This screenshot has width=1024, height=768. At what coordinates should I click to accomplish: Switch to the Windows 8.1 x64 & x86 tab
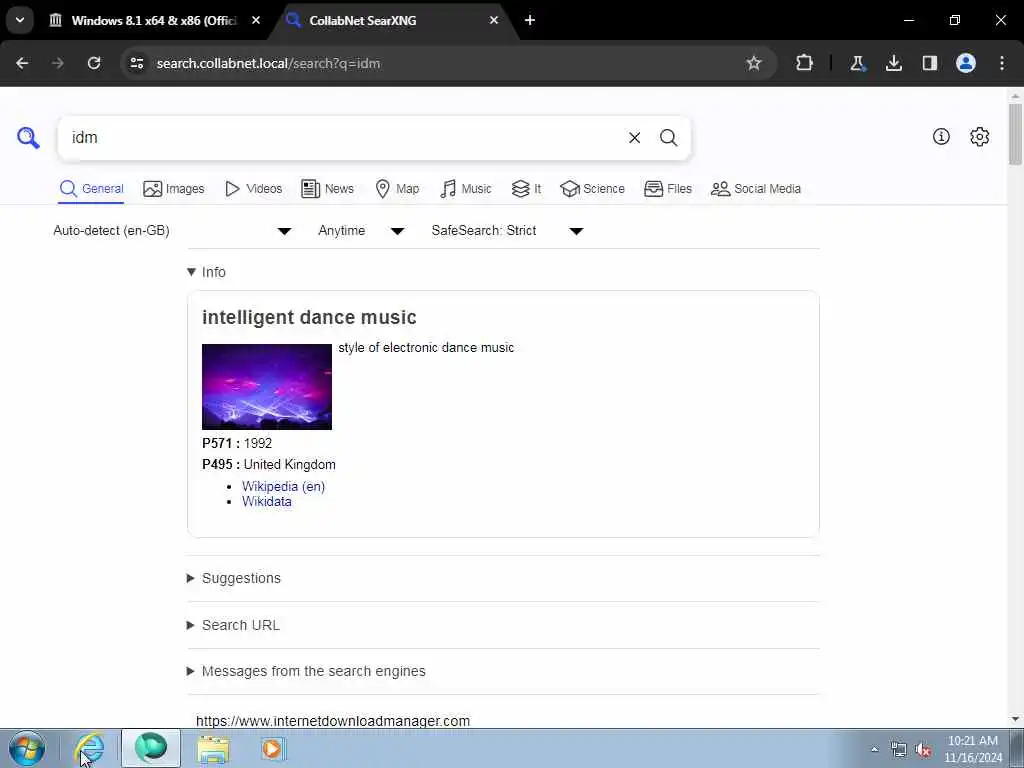pyautogui.click(x=155, y=20)
